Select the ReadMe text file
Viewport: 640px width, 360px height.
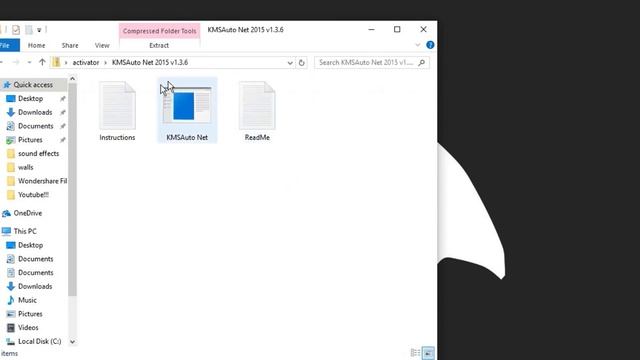click(257, 111)
